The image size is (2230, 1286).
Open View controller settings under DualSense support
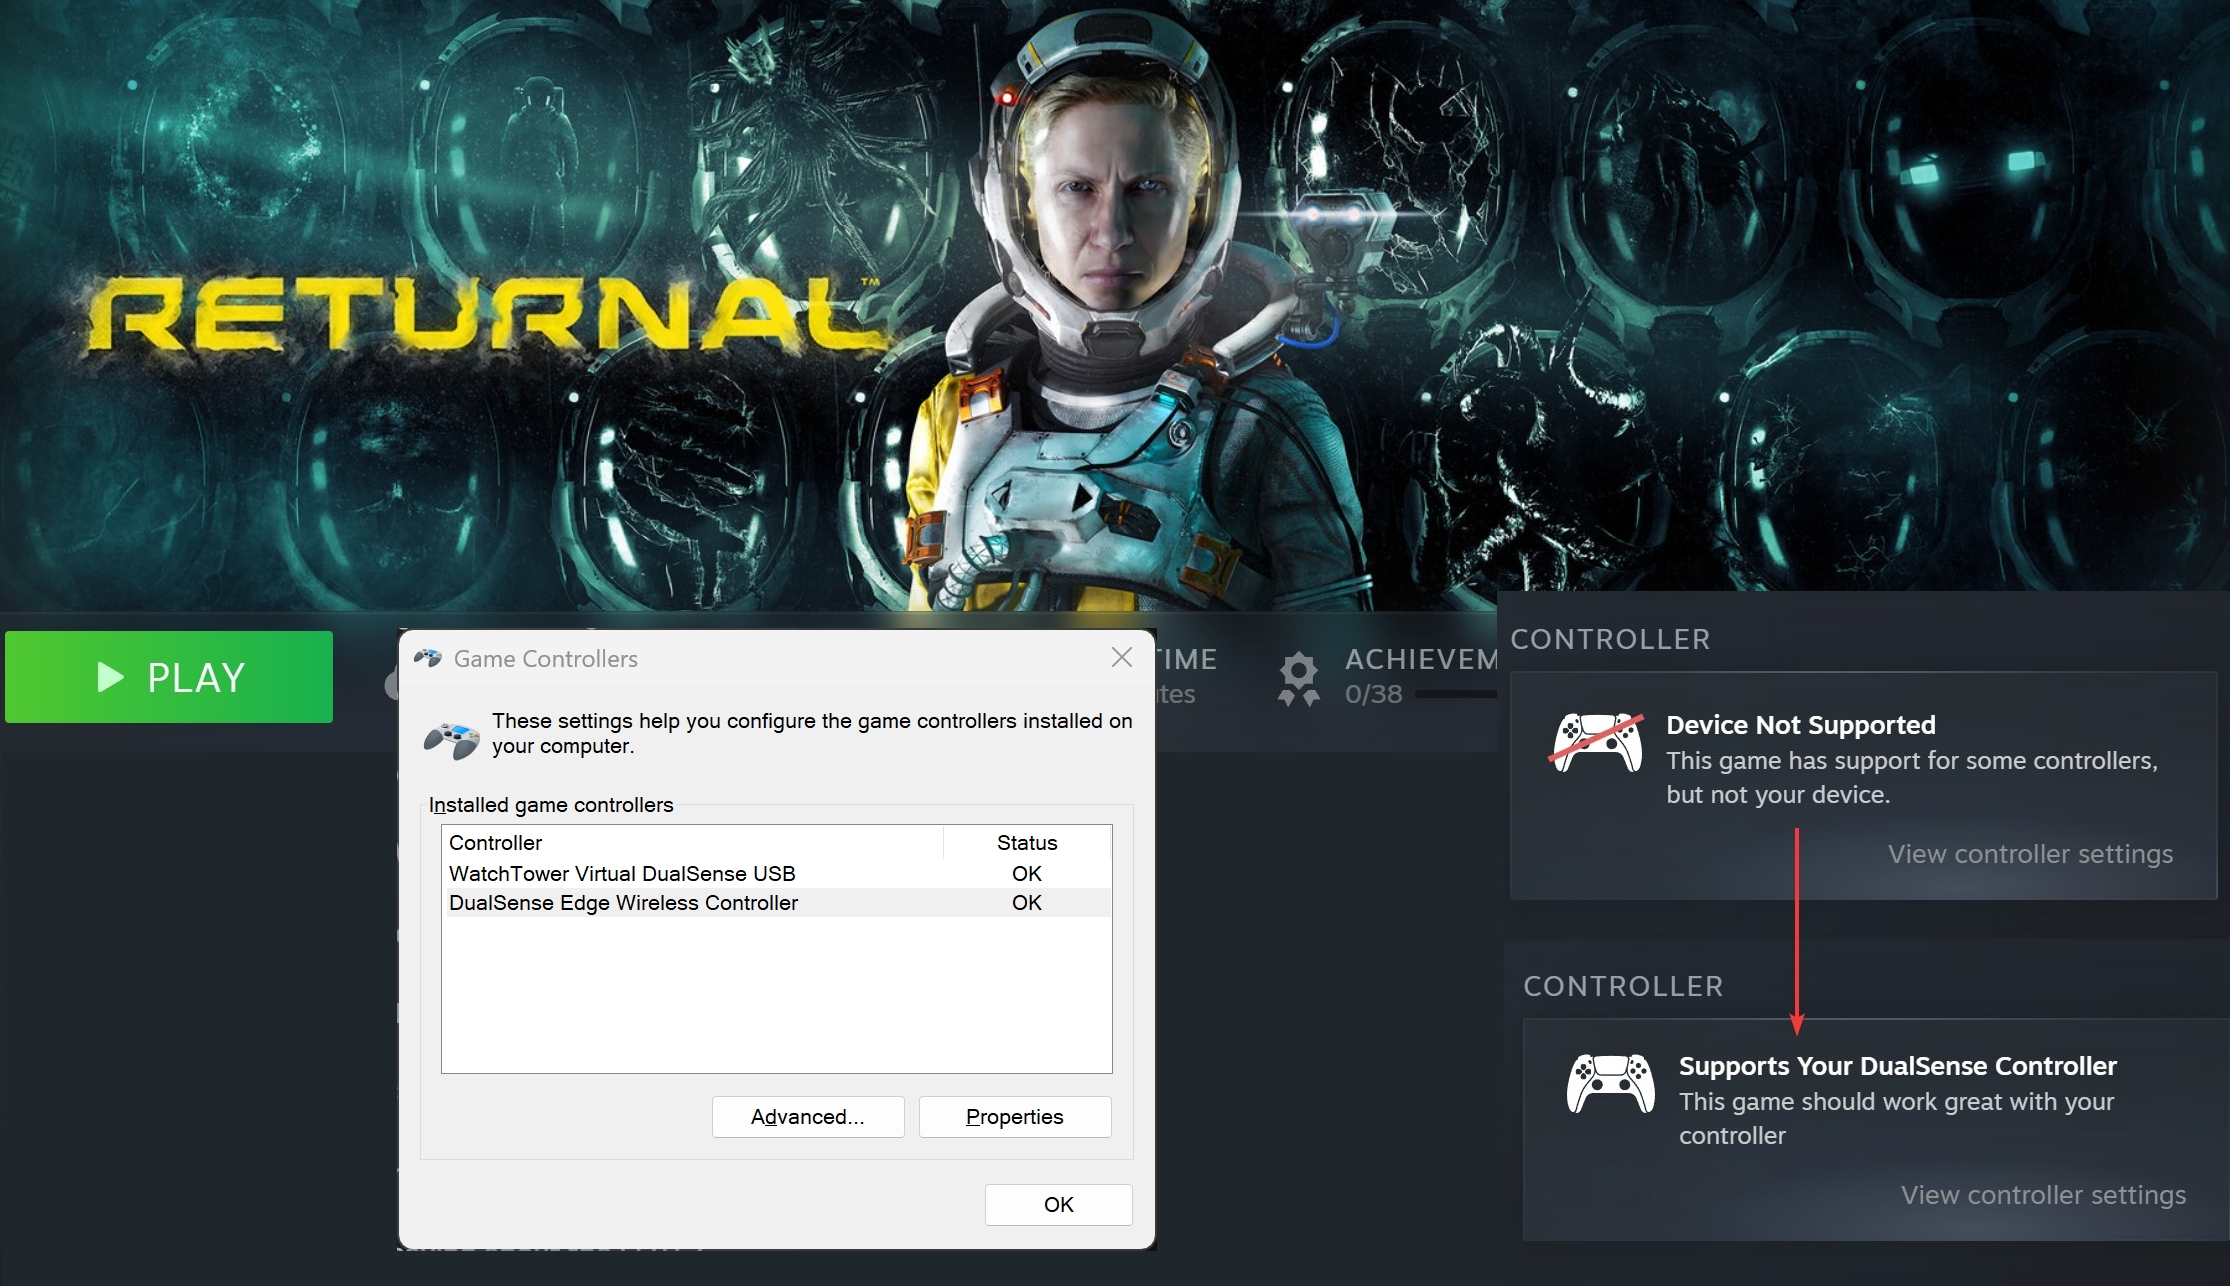pyautogui.click(x=2043, y=1195)
